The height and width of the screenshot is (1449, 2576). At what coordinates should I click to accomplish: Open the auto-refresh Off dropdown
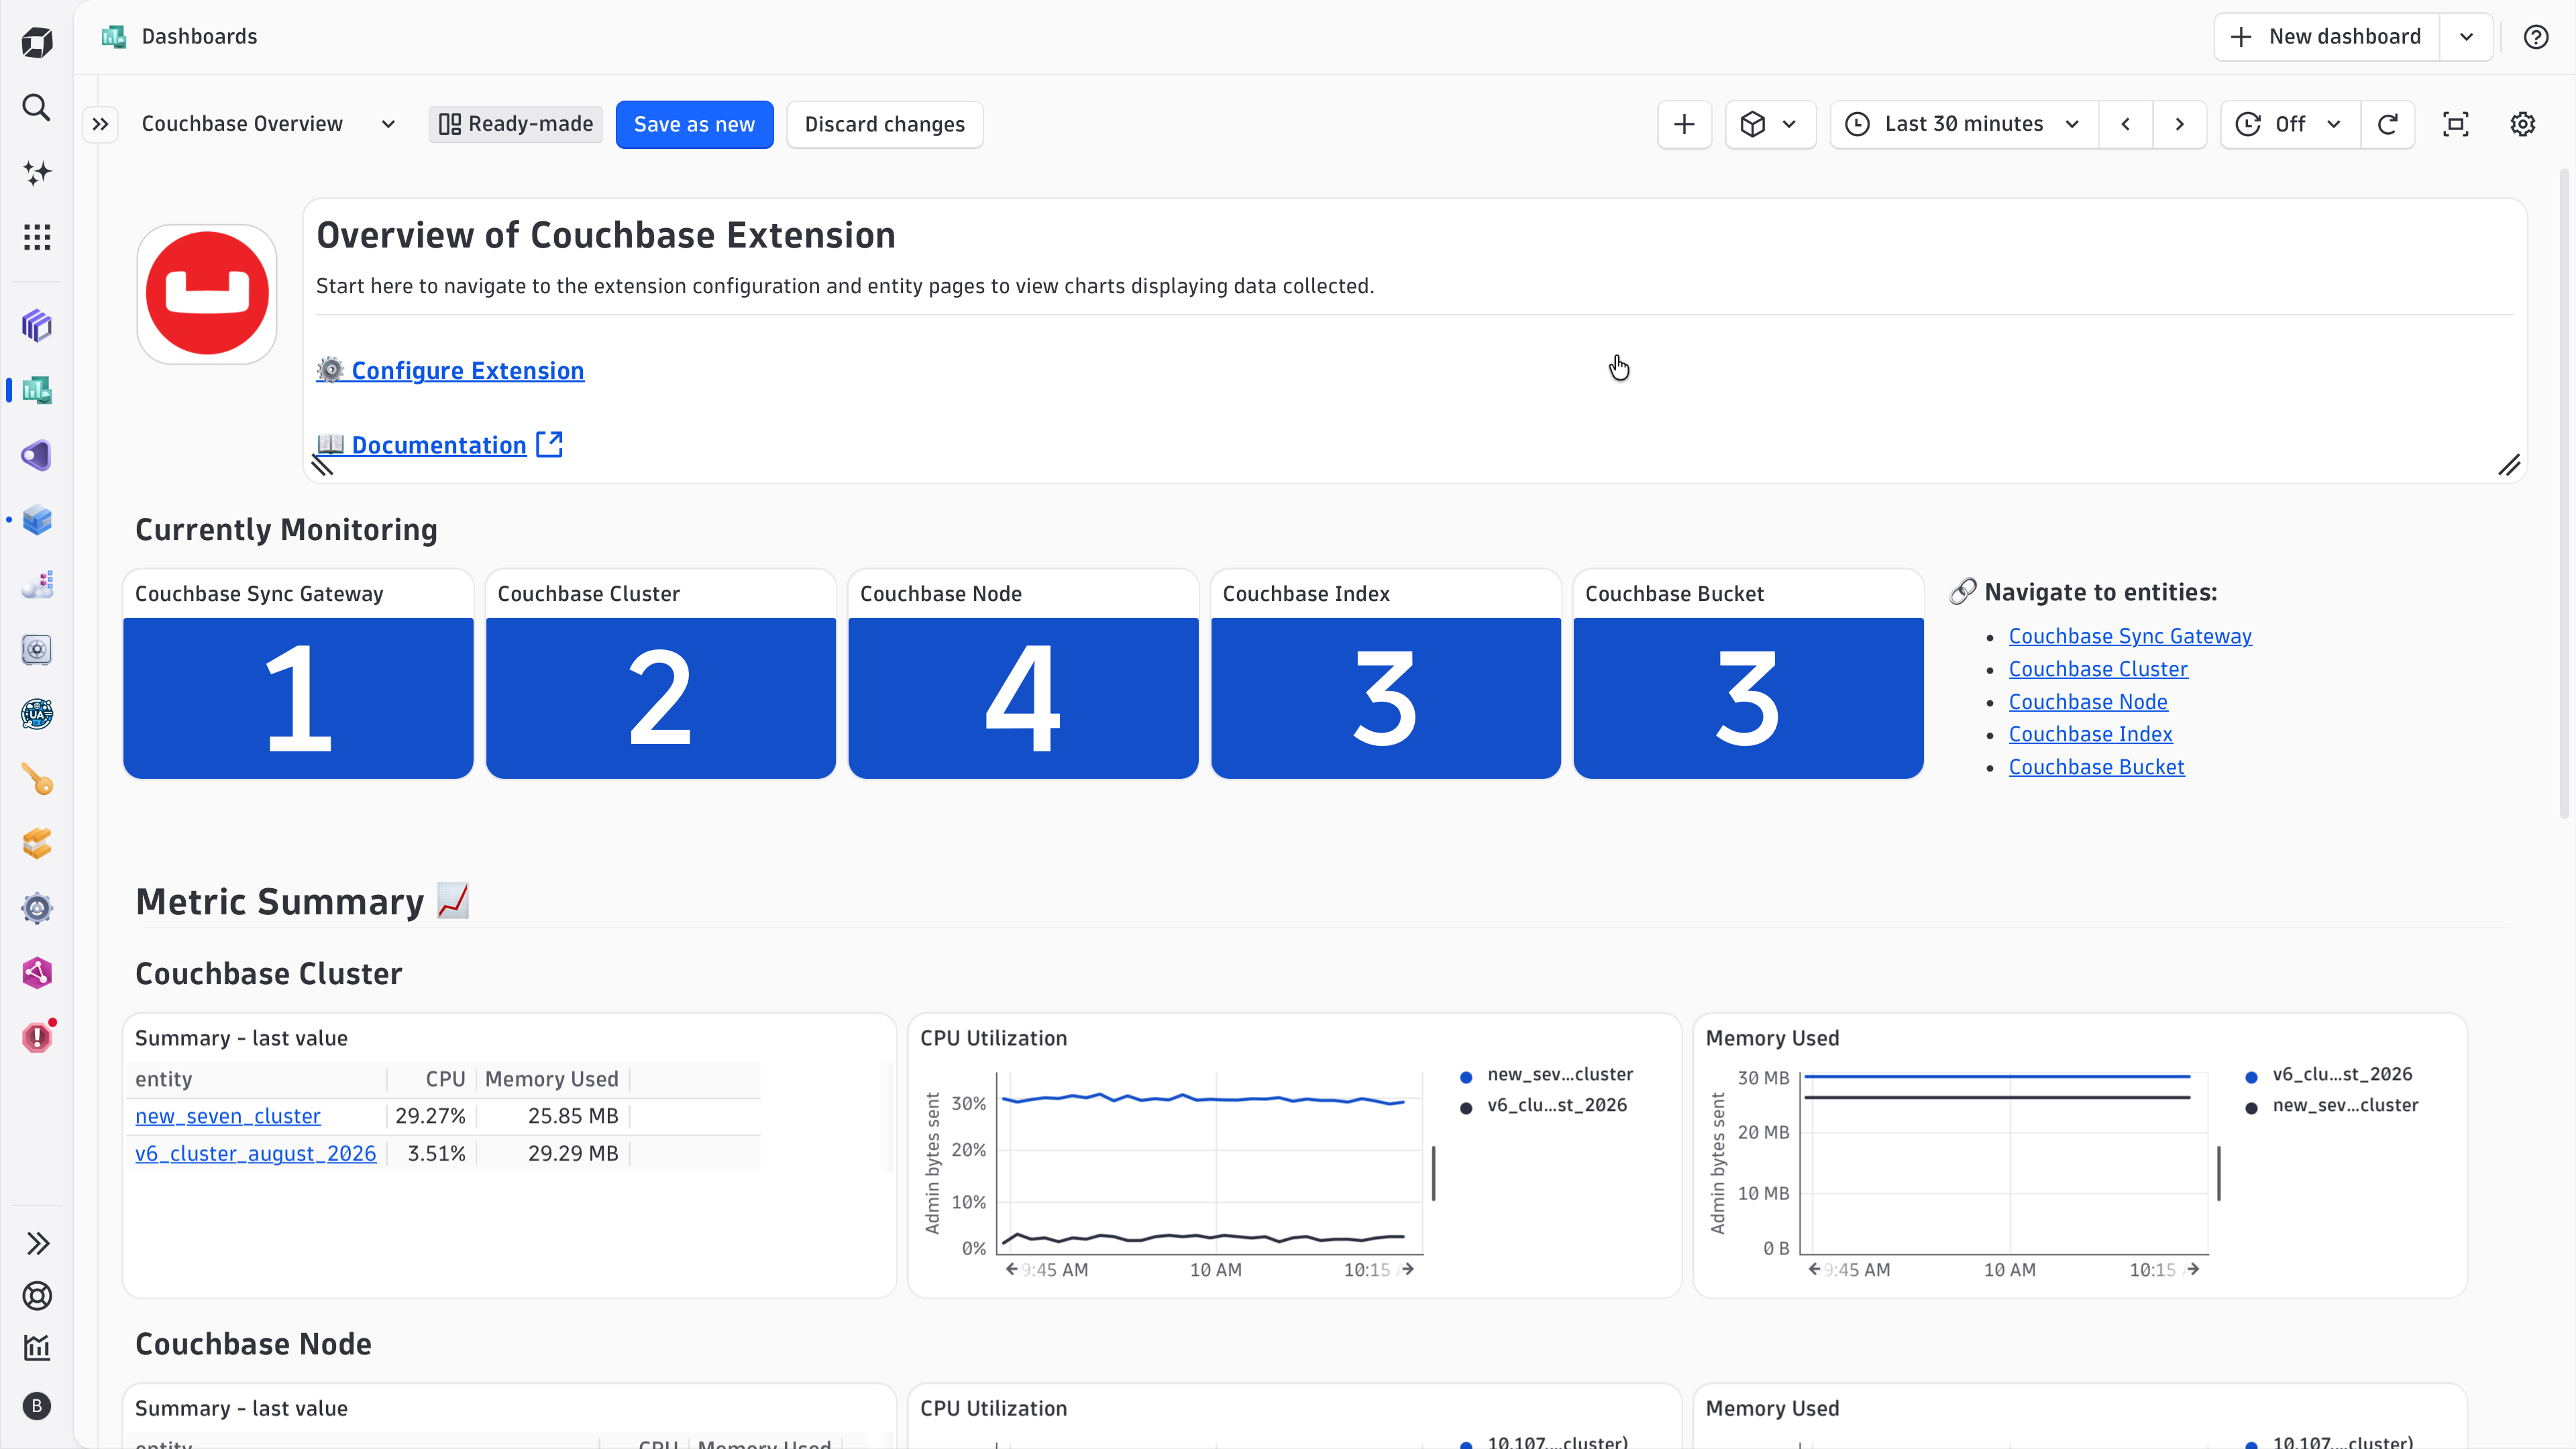[x=2290, y=124]
